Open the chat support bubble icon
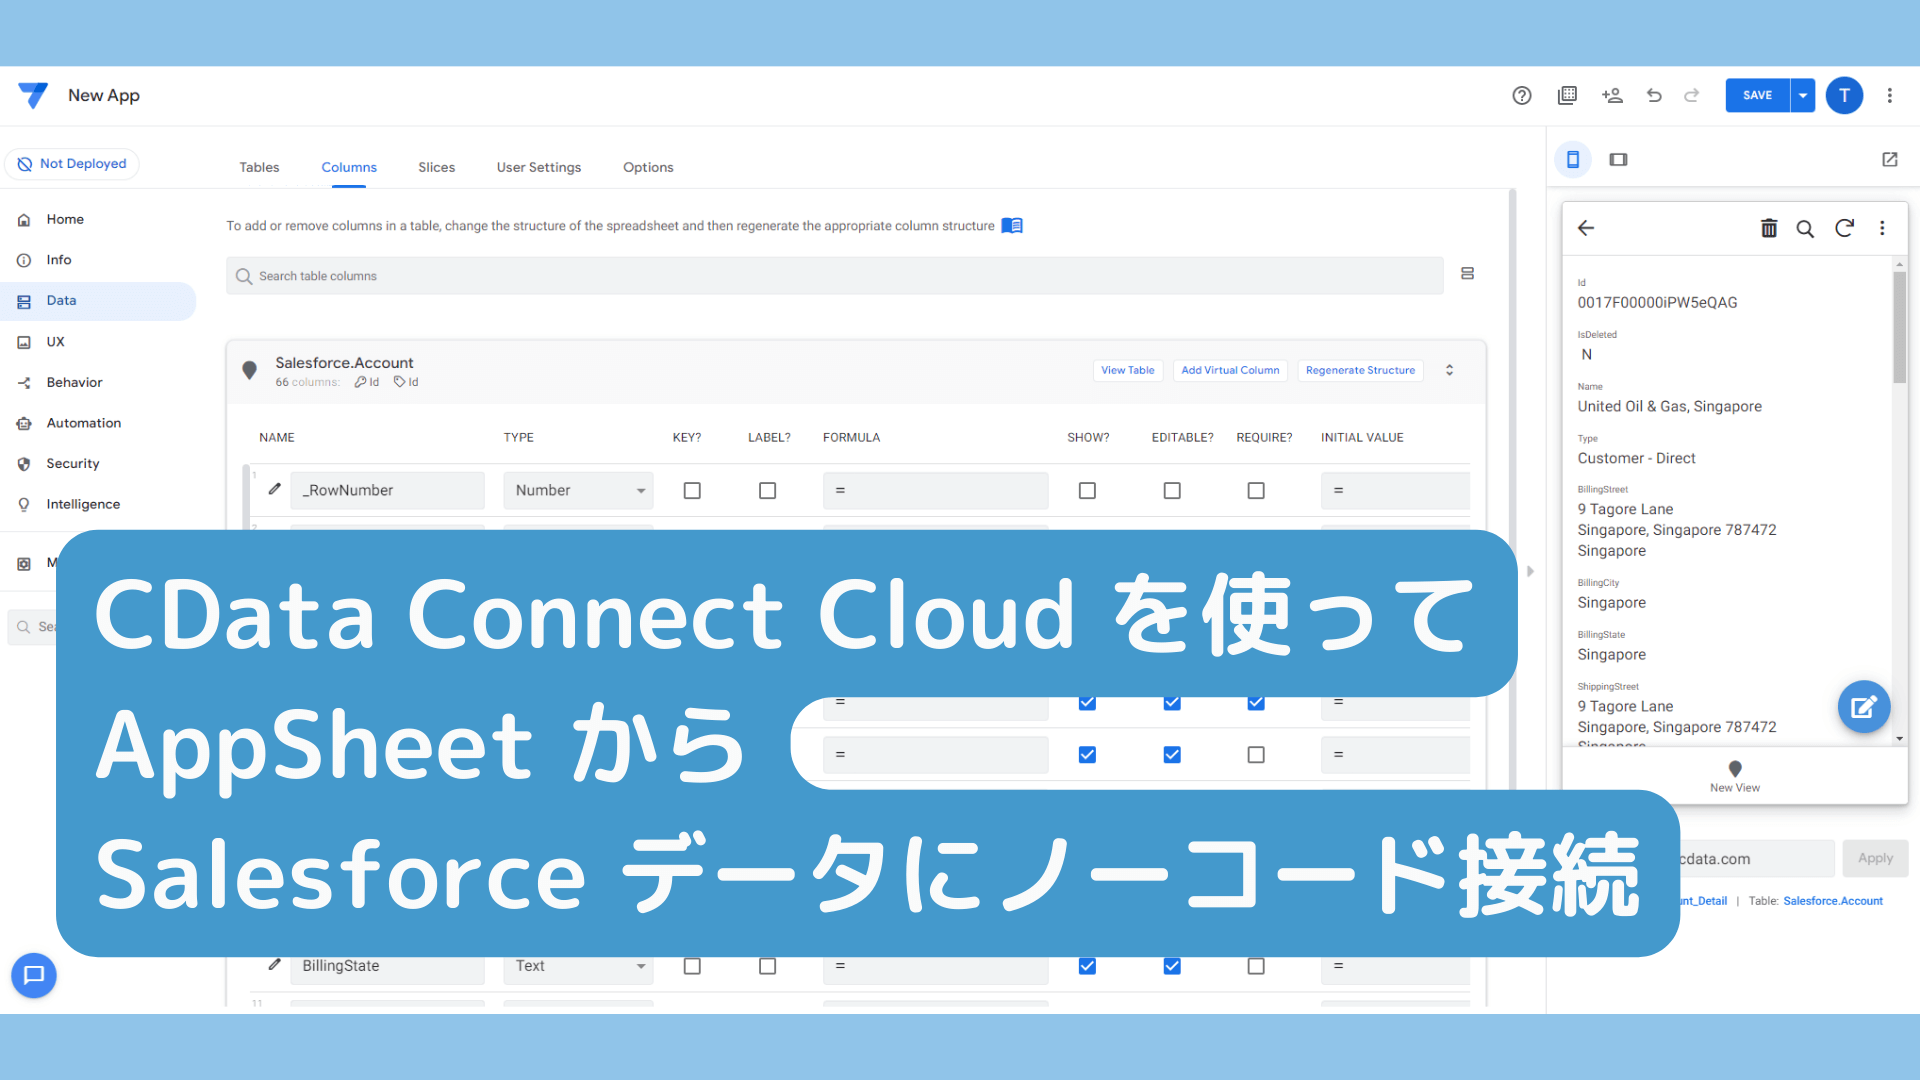1920x1080 pixels. click(34, 975)
